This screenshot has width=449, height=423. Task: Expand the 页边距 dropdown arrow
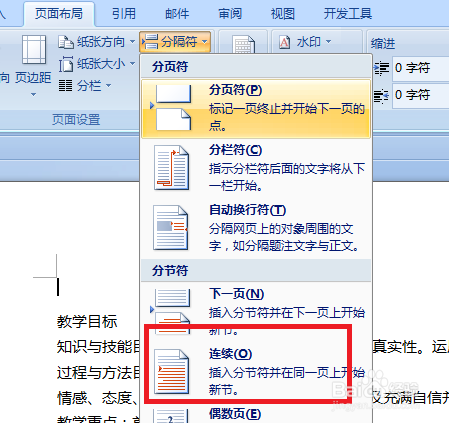pos(33,95)
